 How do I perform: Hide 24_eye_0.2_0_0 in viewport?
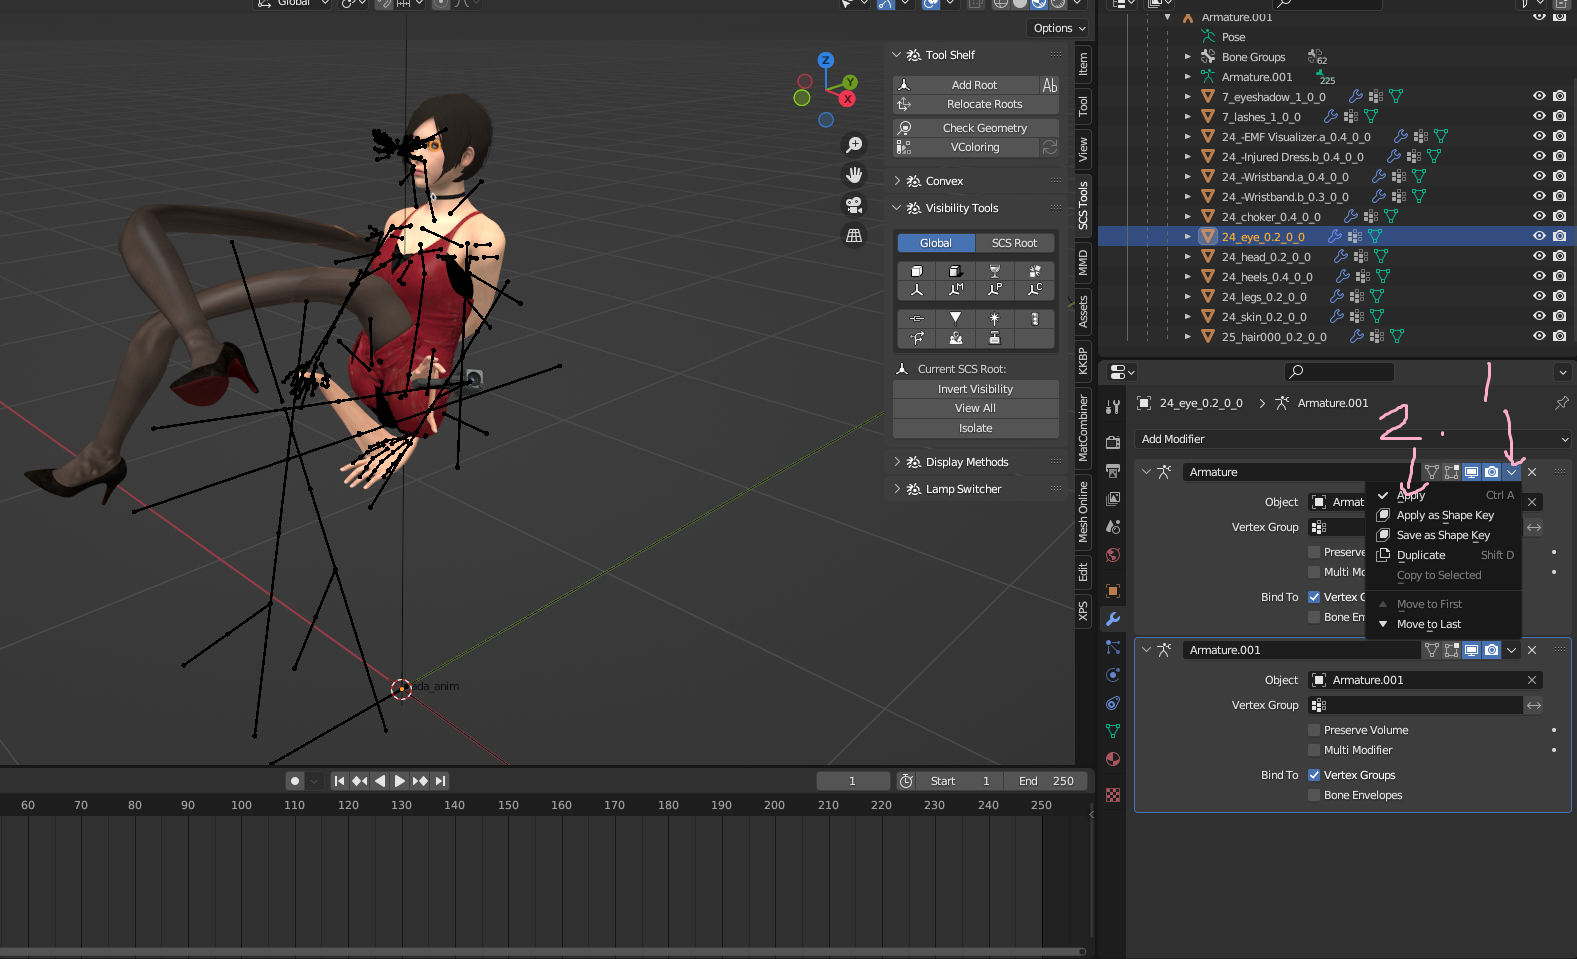click(x=1539, y=237)
